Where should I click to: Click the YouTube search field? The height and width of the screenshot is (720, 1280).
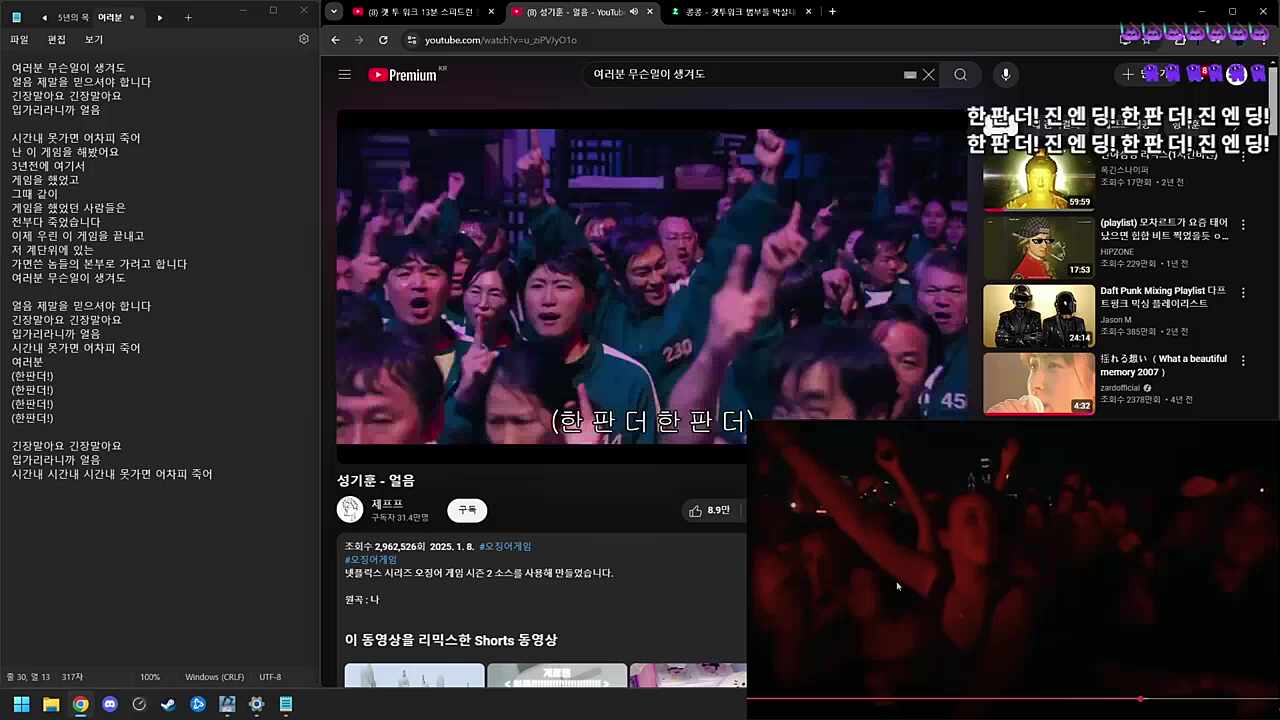[745, 74]
